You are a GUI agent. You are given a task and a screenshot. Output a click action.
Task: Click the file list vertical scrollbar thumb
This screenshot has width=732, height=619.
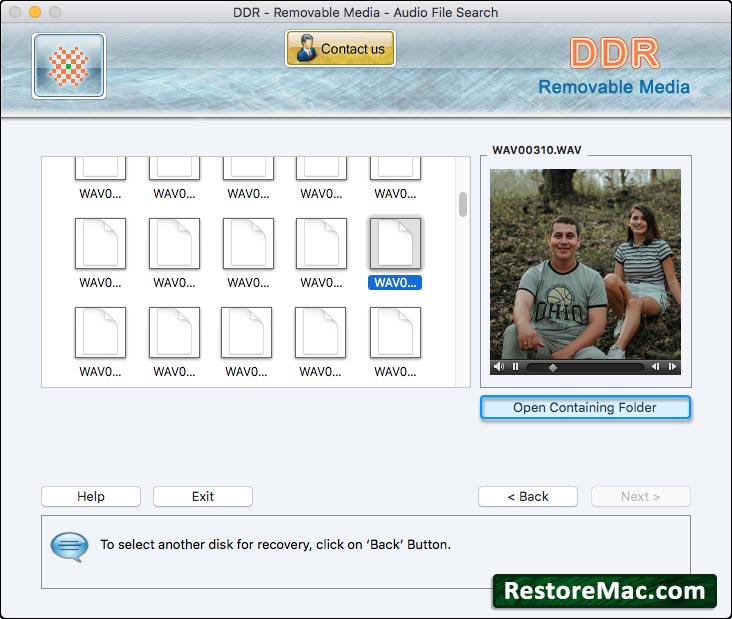463,204
